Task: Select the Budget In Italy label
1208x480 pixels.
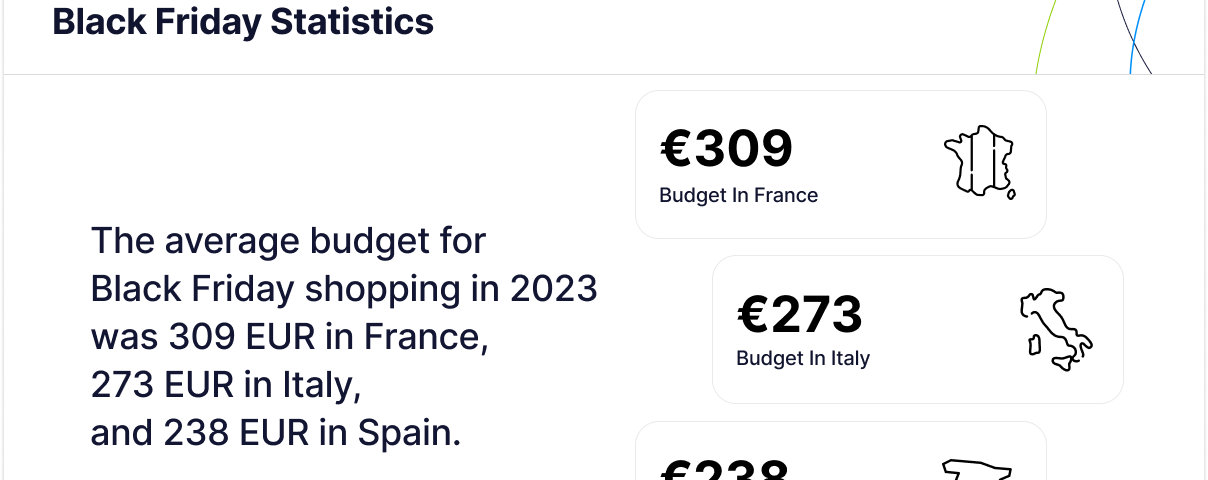Action: pyautogui.click(x=803, y=358)
